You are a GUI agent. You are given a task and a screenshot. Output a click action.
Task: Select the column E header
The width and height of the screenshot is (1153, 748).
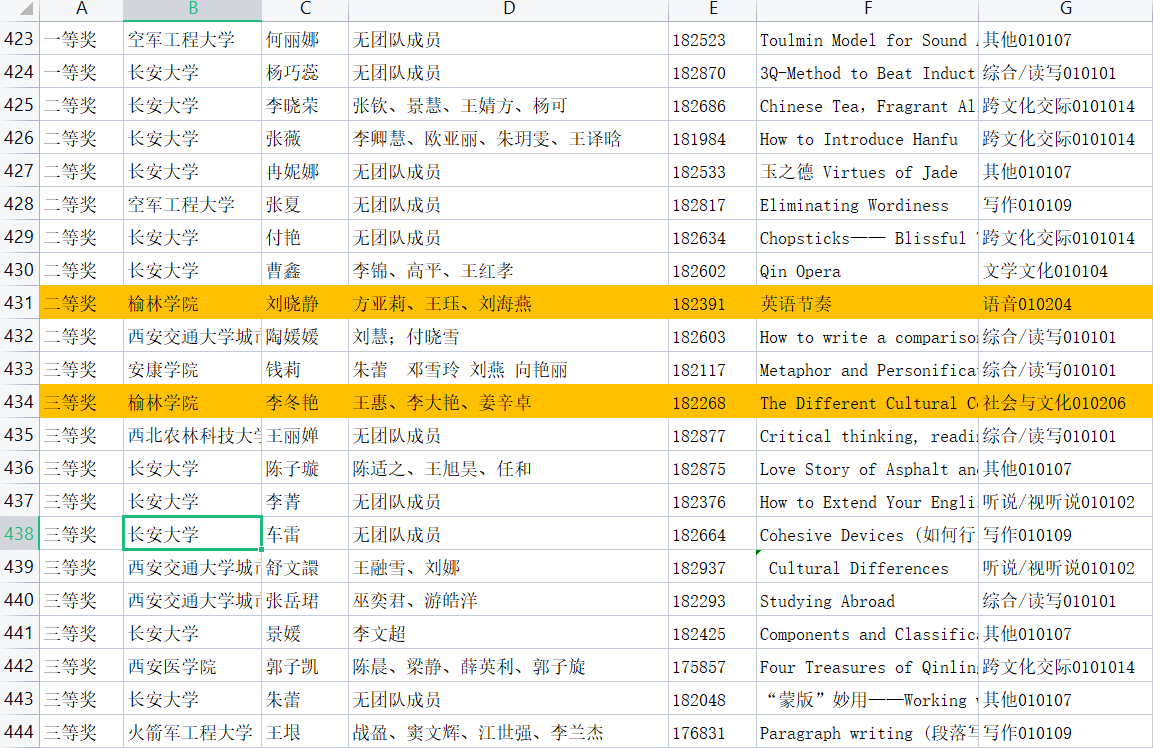712,9
